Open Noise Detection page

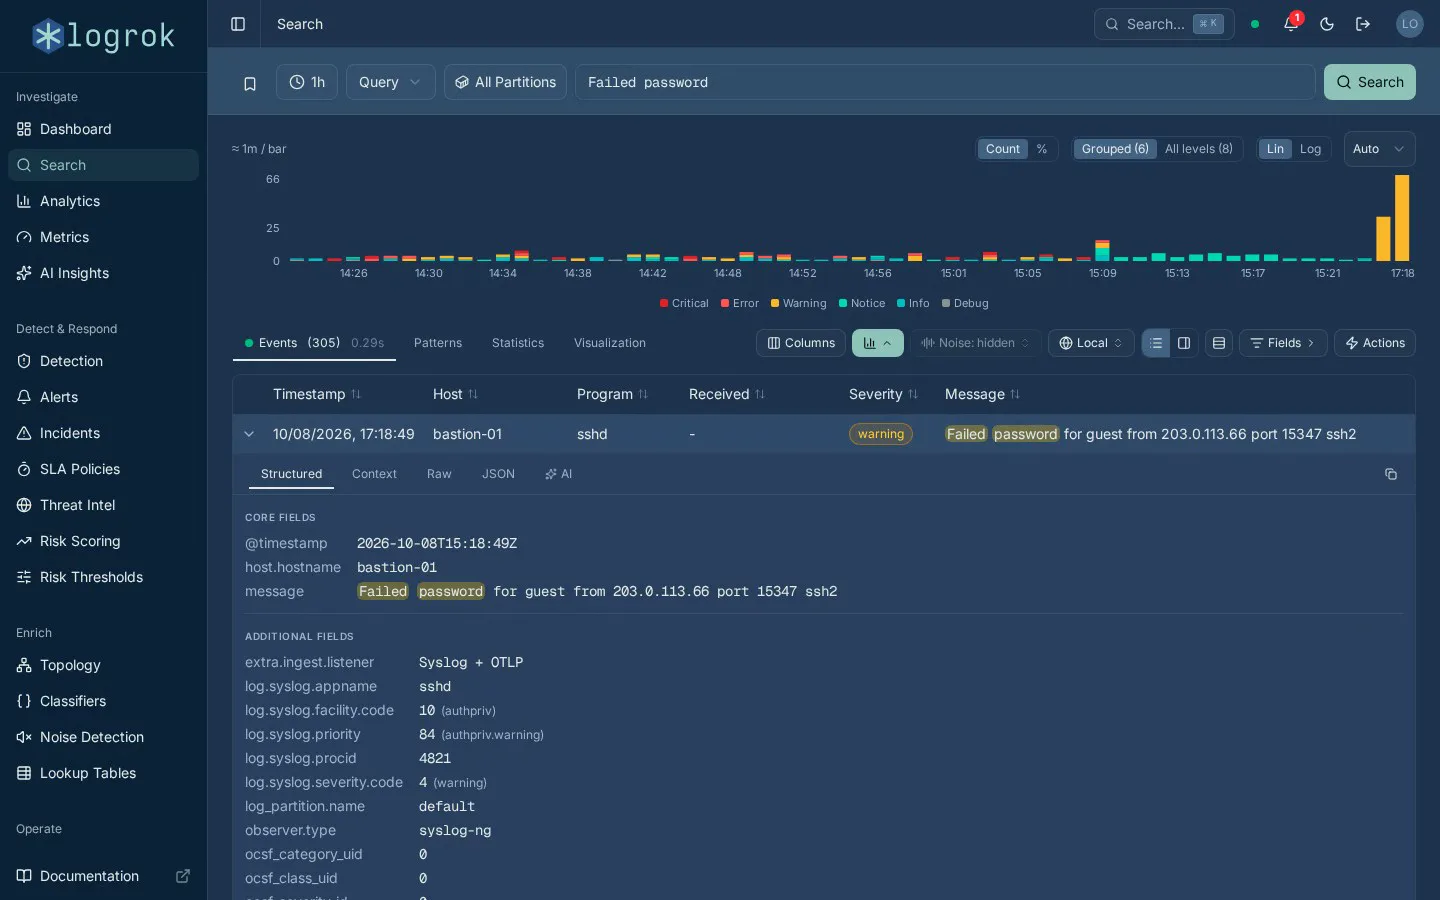pyautogui.click(x=103, y=737)
